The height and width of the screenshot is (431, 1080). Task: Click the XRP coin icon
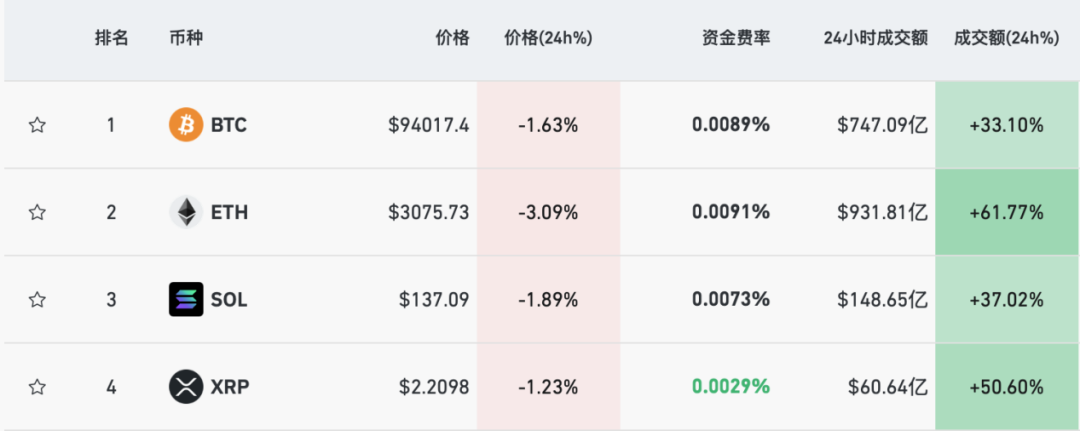tap(186, 387)
